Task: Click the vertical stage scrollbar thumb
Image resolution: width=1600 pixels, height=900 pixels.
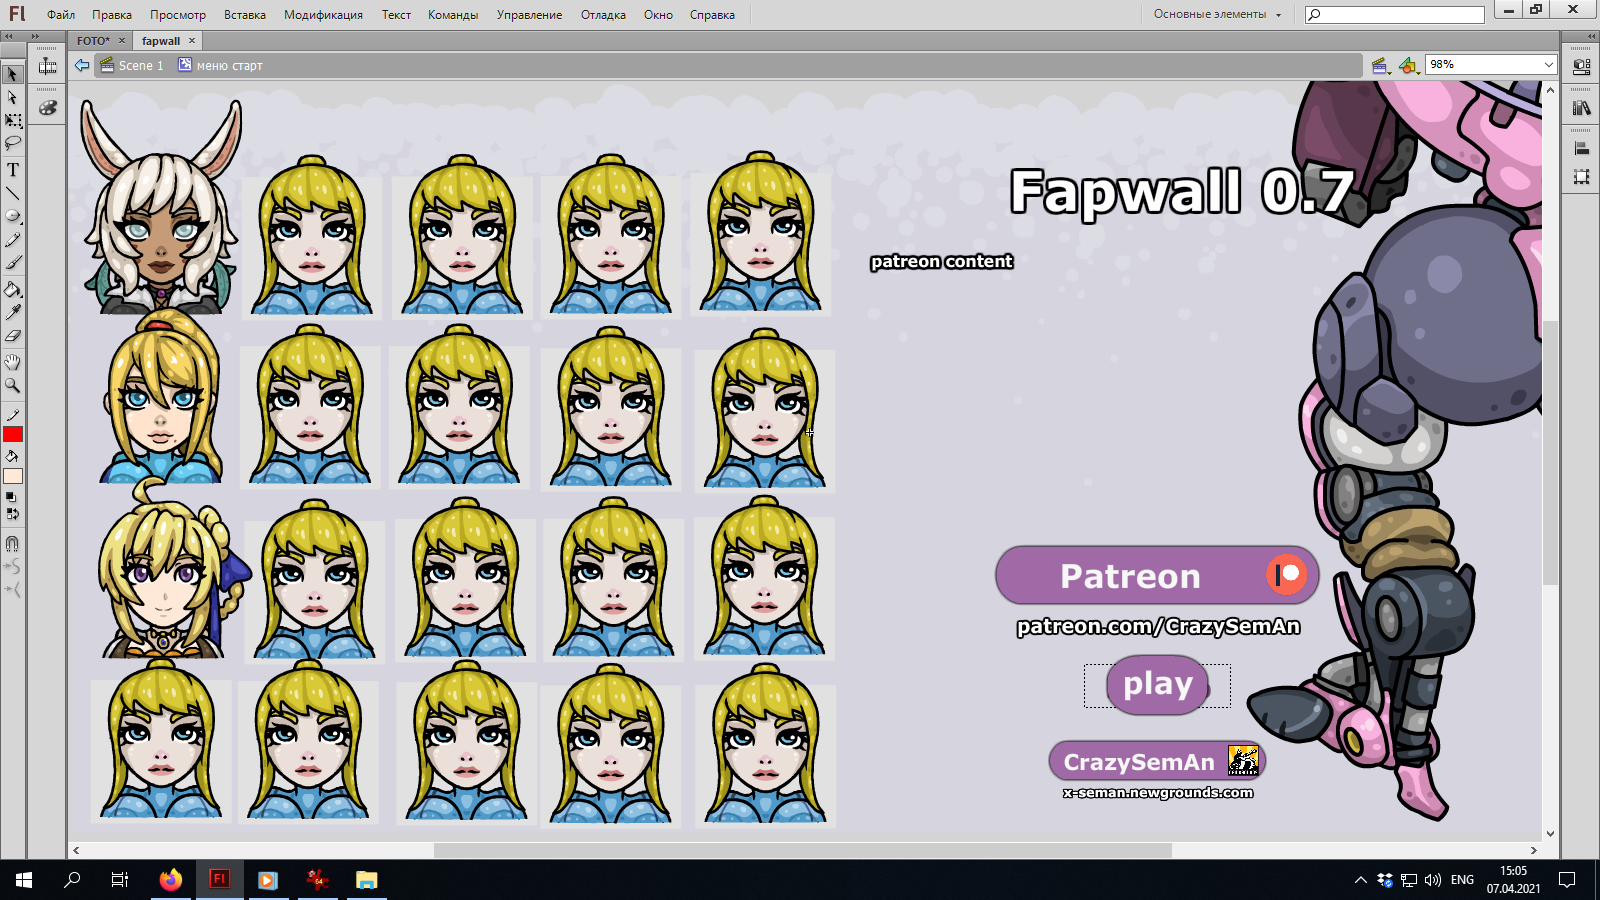Action: (x=1550, y=453)
